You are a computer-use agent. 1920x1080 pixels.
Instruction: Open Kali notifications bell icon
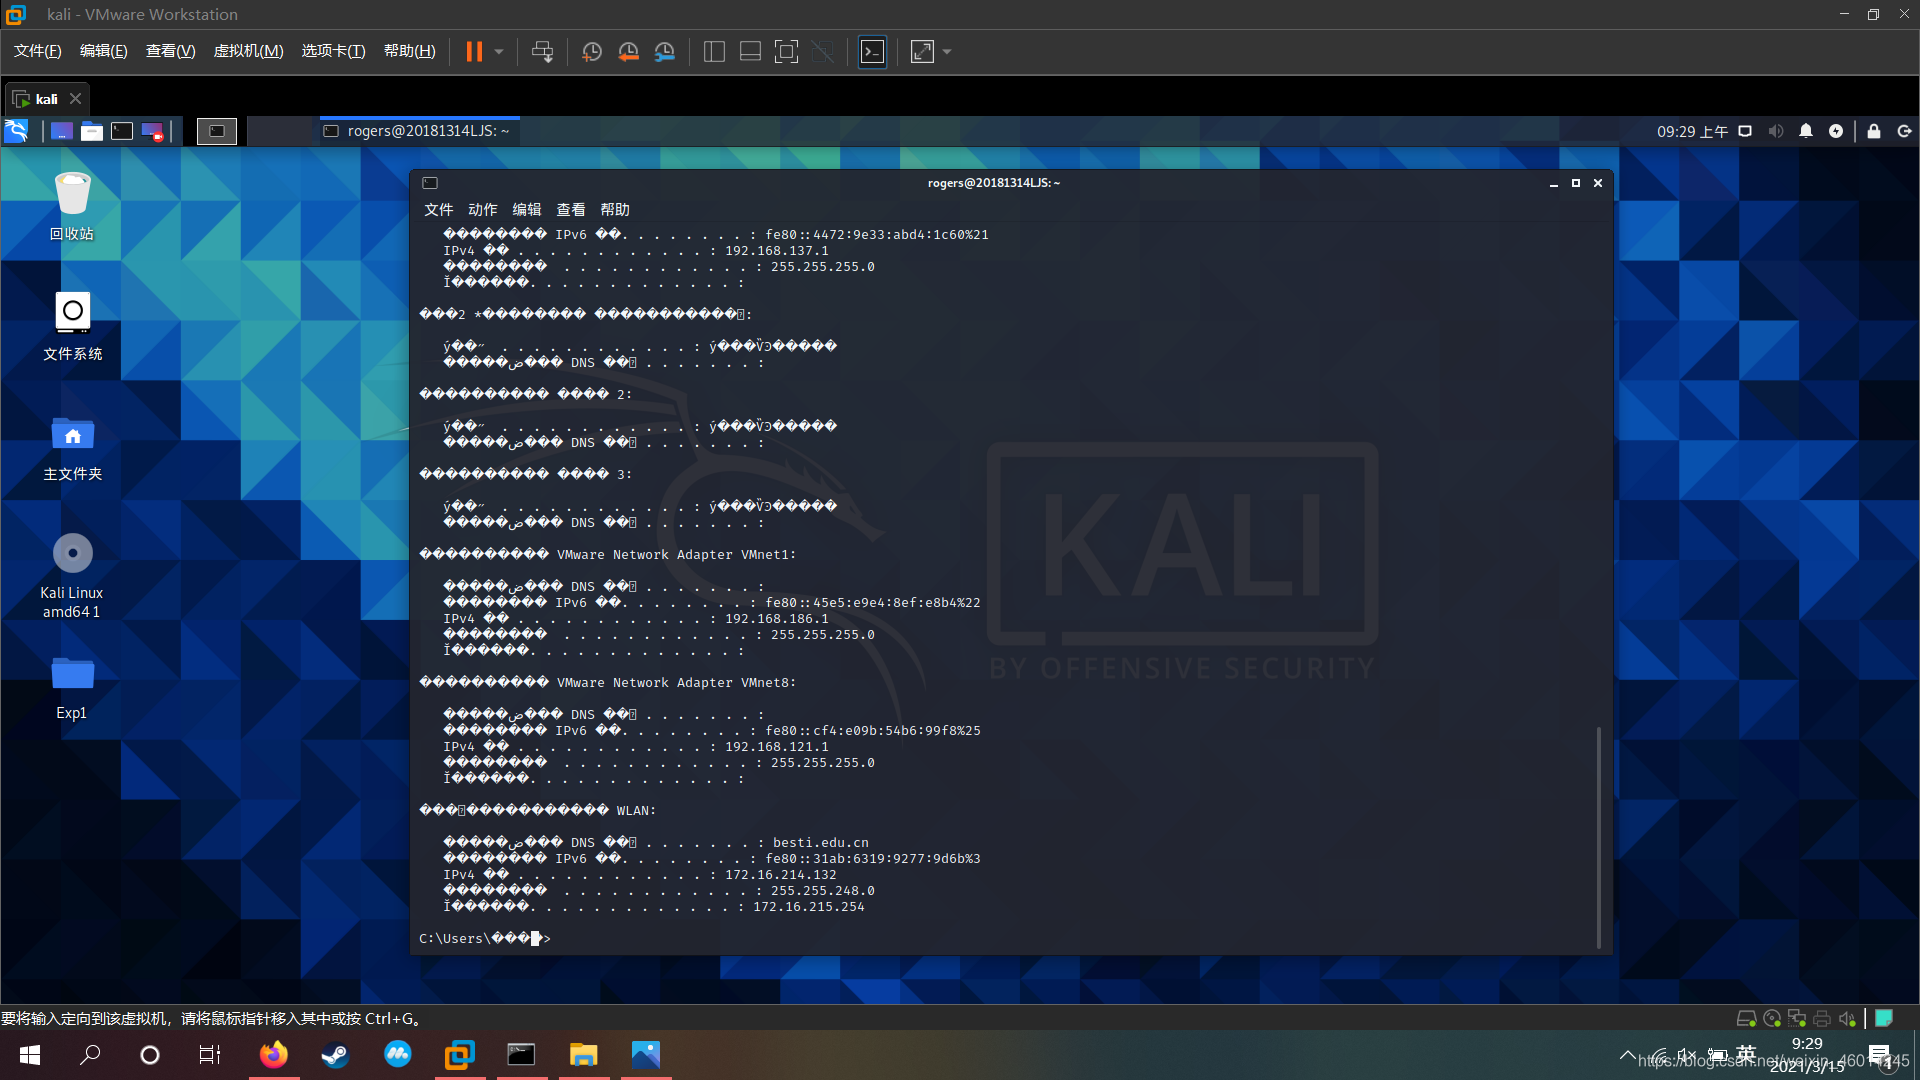[1806, 131]
